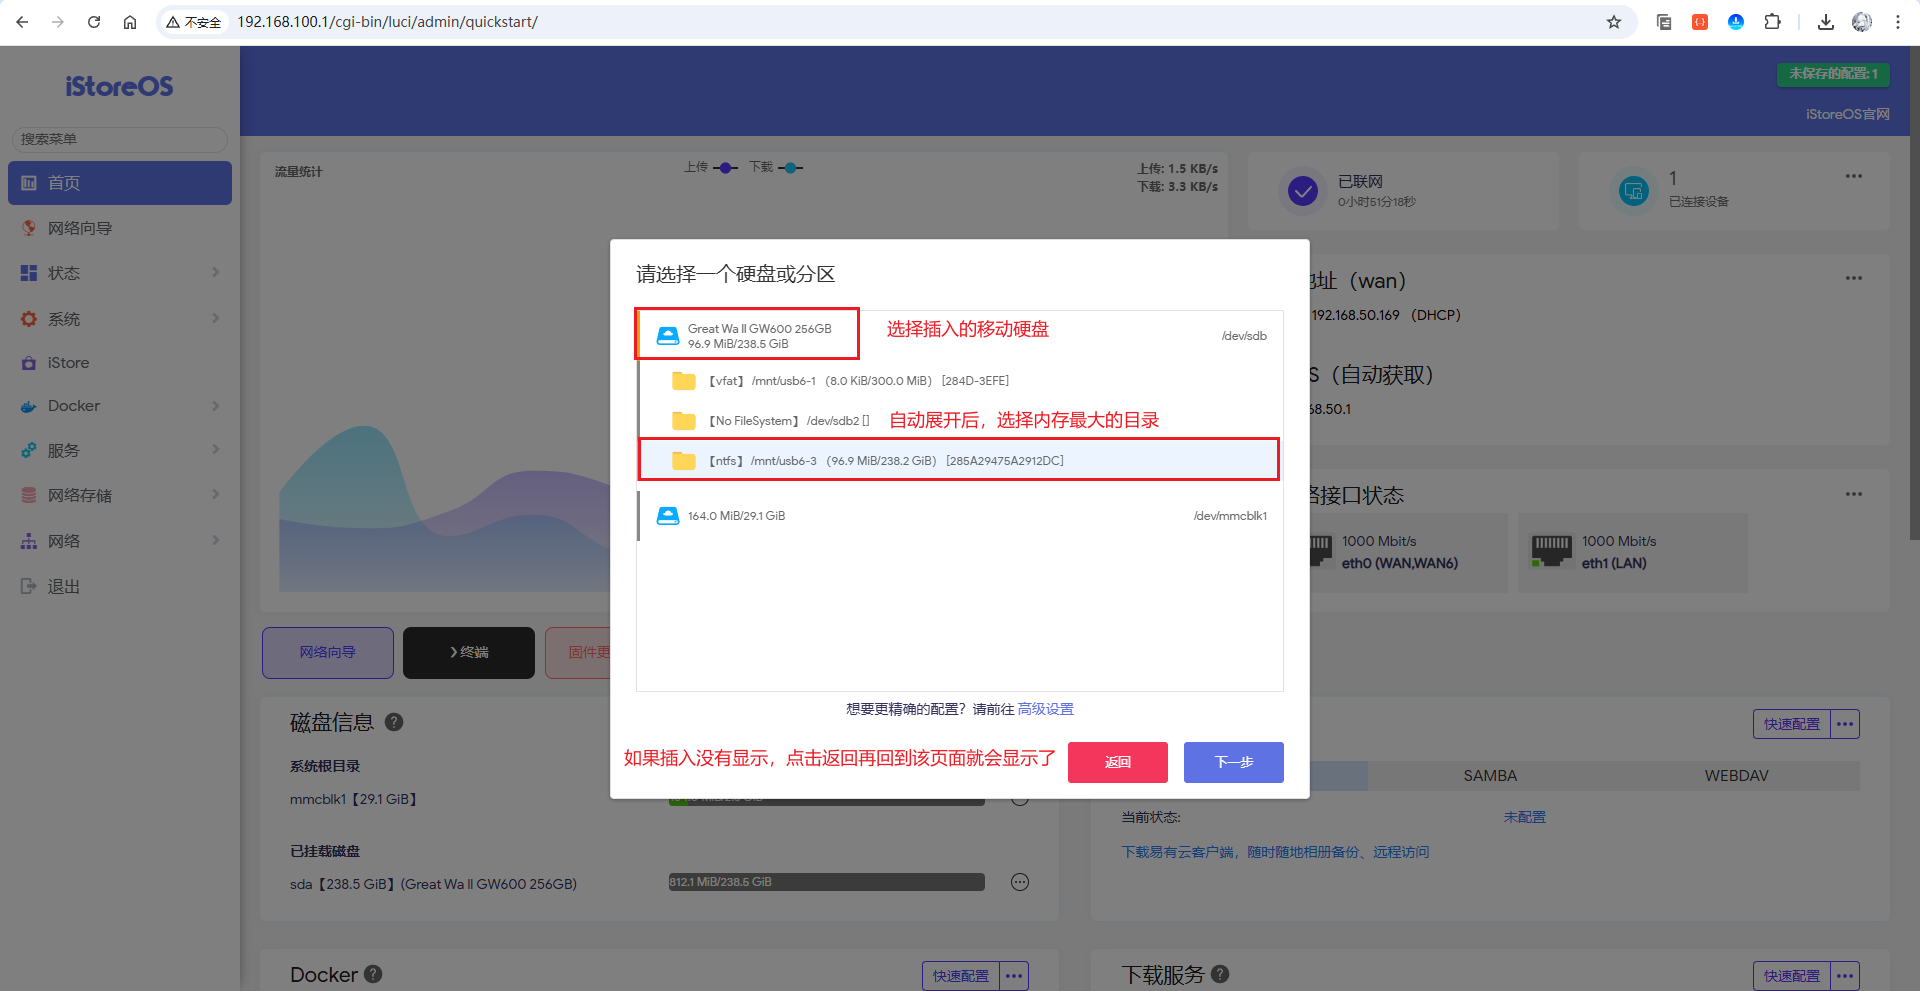Select No FileSystem /dev/sdb2 partition

click(959, 421)
